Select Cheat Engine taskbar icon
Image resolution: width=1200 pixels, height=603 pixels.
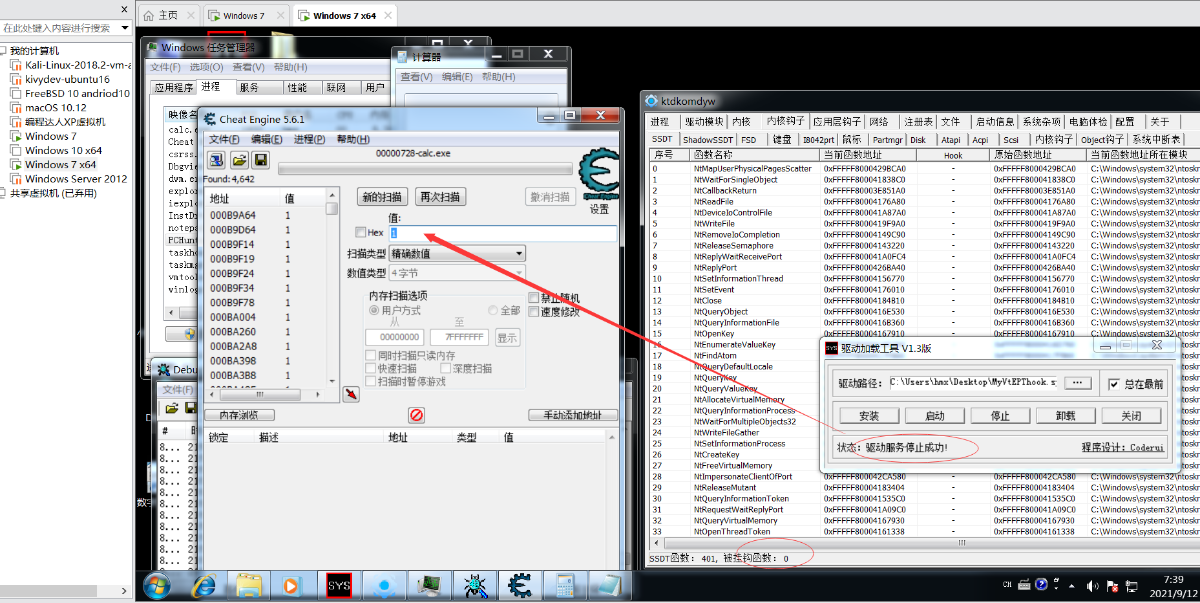click(x=519, y=585)
